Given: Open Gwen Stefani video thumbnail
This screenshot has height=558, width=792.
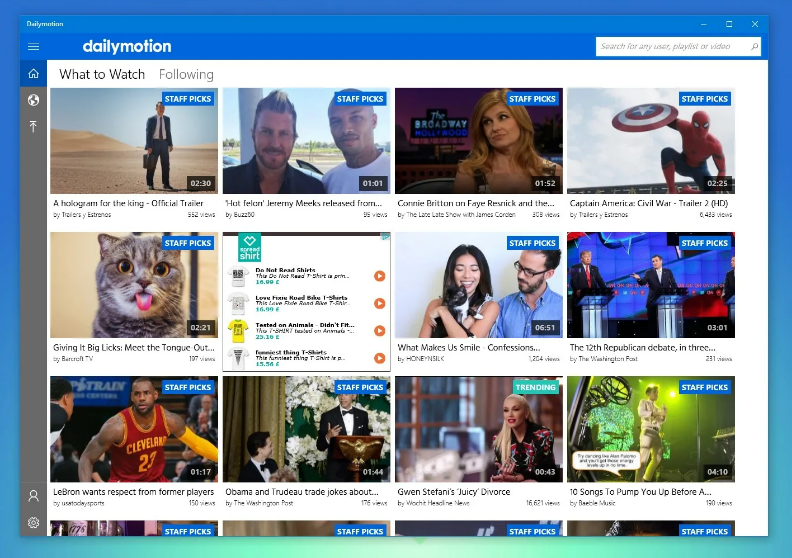Looking at the screenshot, I should (x=479, y=429).
